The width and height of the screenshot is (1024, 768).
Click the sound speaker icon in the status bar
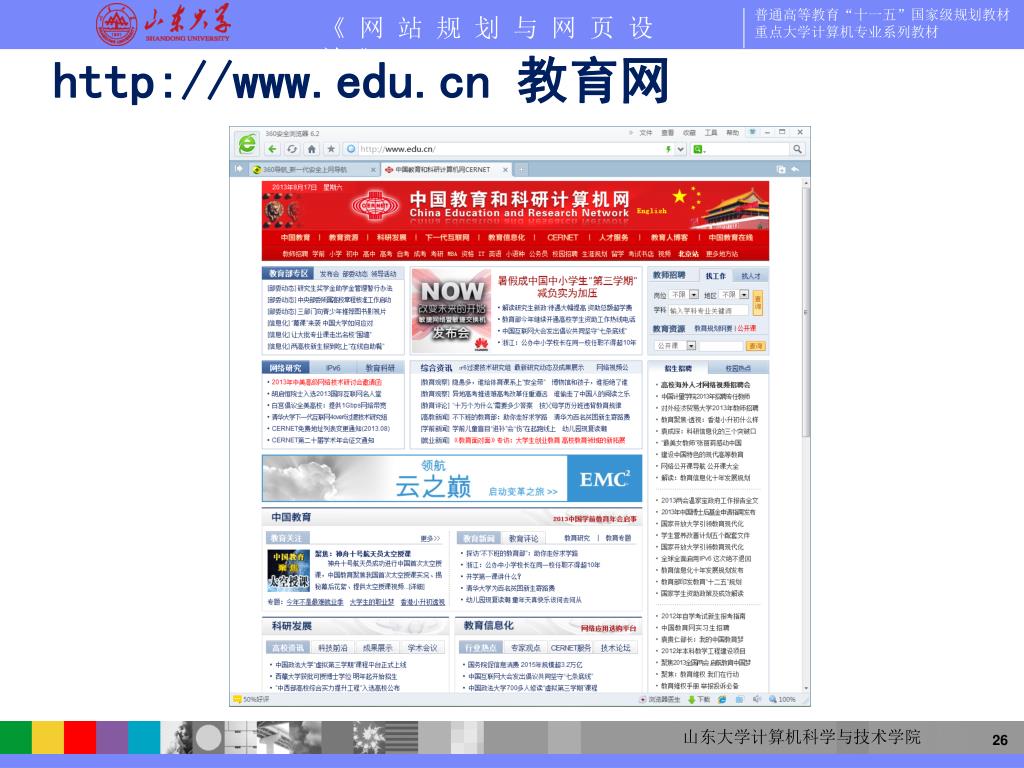(x=757, y=699)
